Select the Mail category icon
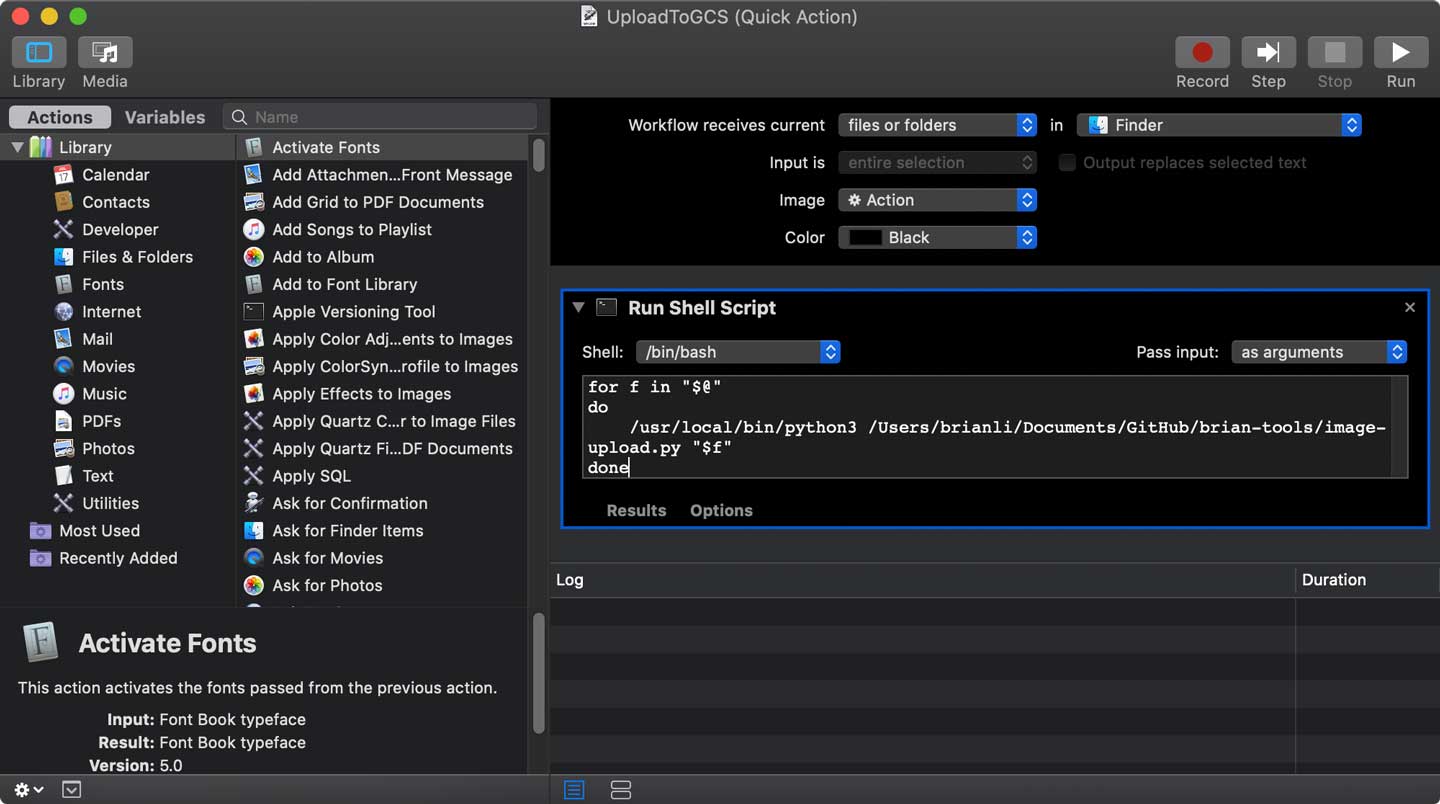 64,339
